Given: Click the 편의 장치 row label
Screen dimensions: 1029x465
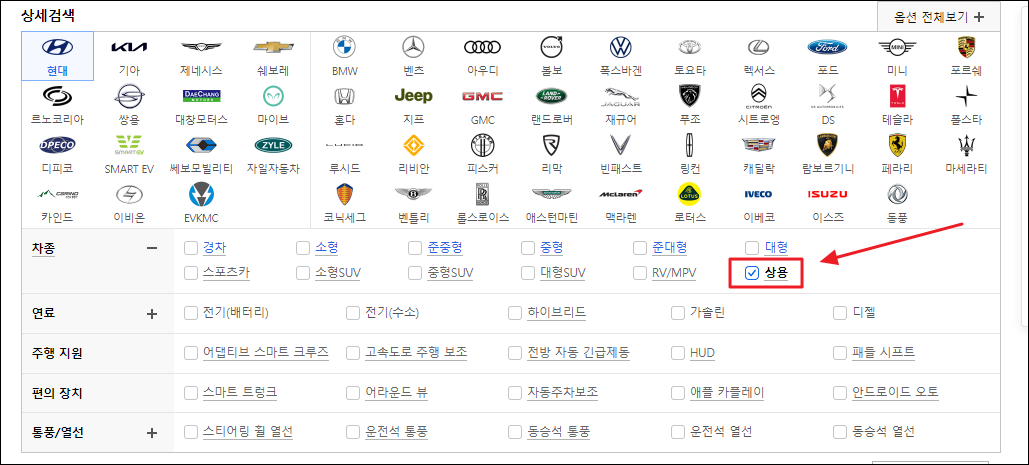Looking at the screenshot, I should point(56,393).
